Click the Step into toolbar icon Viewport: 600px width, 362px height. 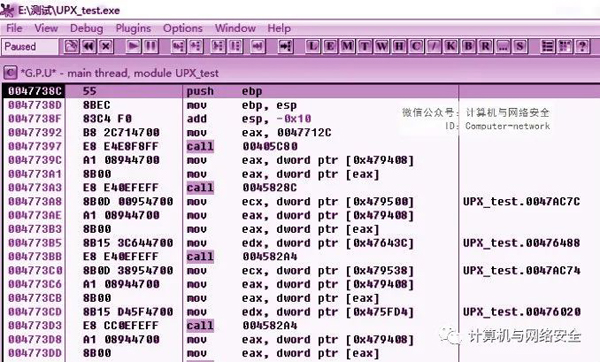click(178, 47)
